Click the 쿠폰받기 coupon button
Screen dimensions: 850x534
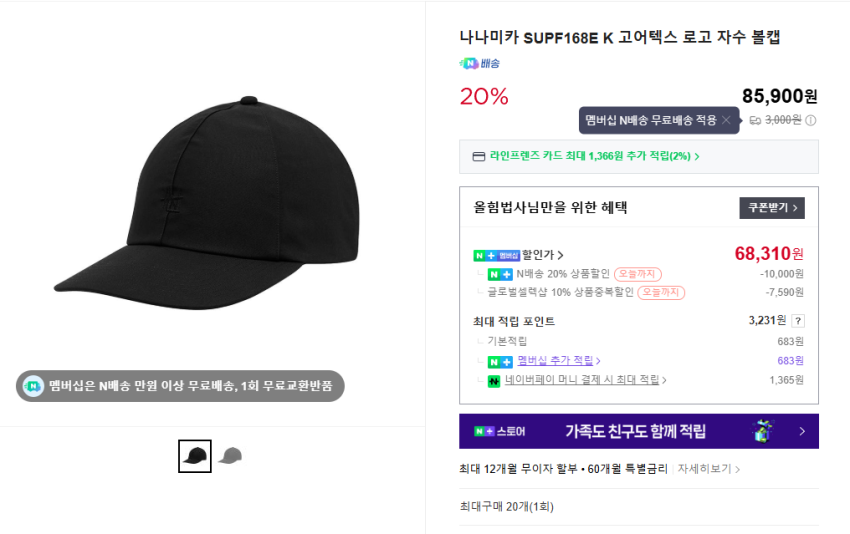point(772,208)
